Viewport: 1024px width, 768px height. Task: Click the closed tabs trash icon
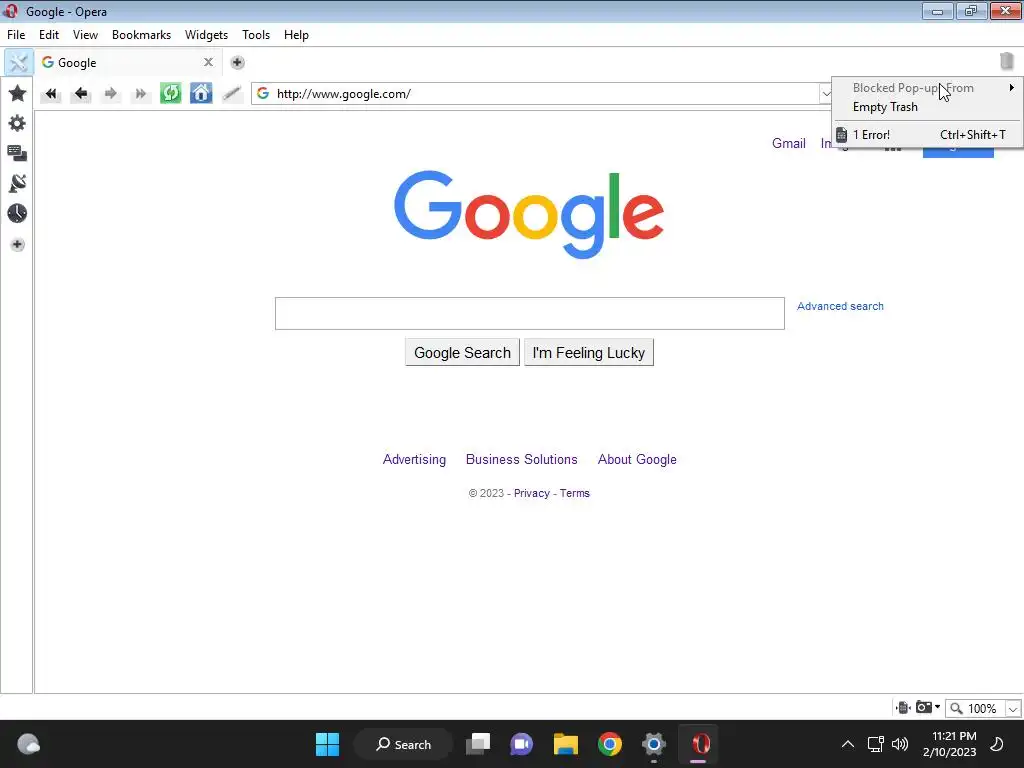(x=1006, y=61)
